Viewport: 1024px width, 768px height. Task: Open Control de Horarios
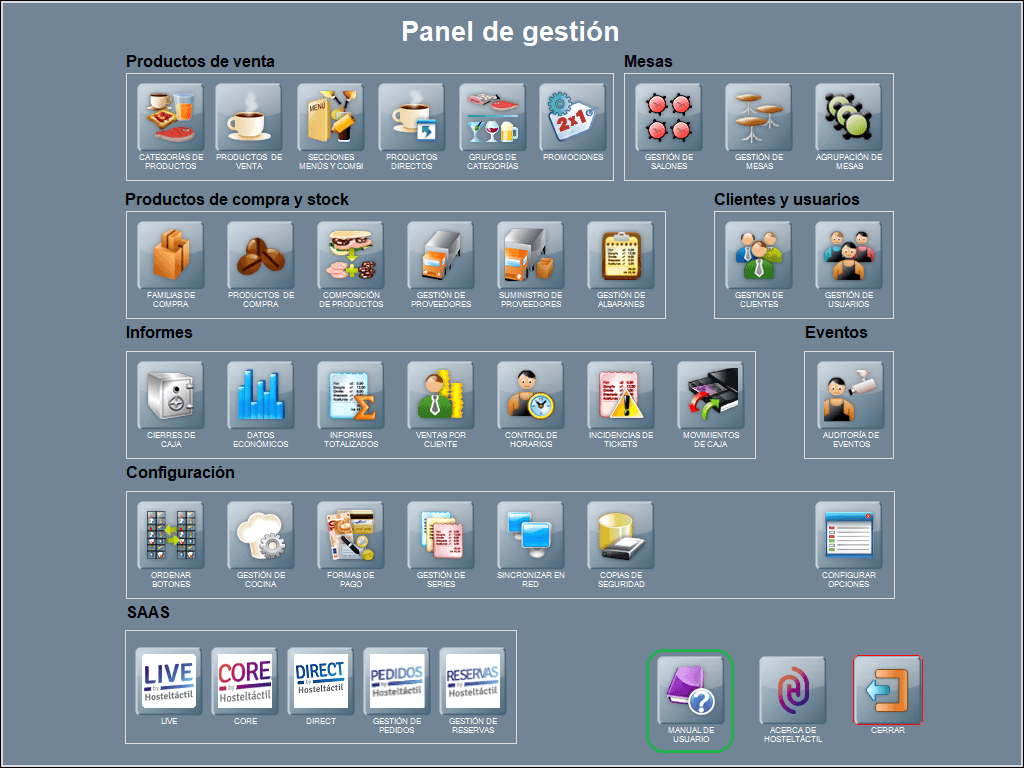(530, 395)
